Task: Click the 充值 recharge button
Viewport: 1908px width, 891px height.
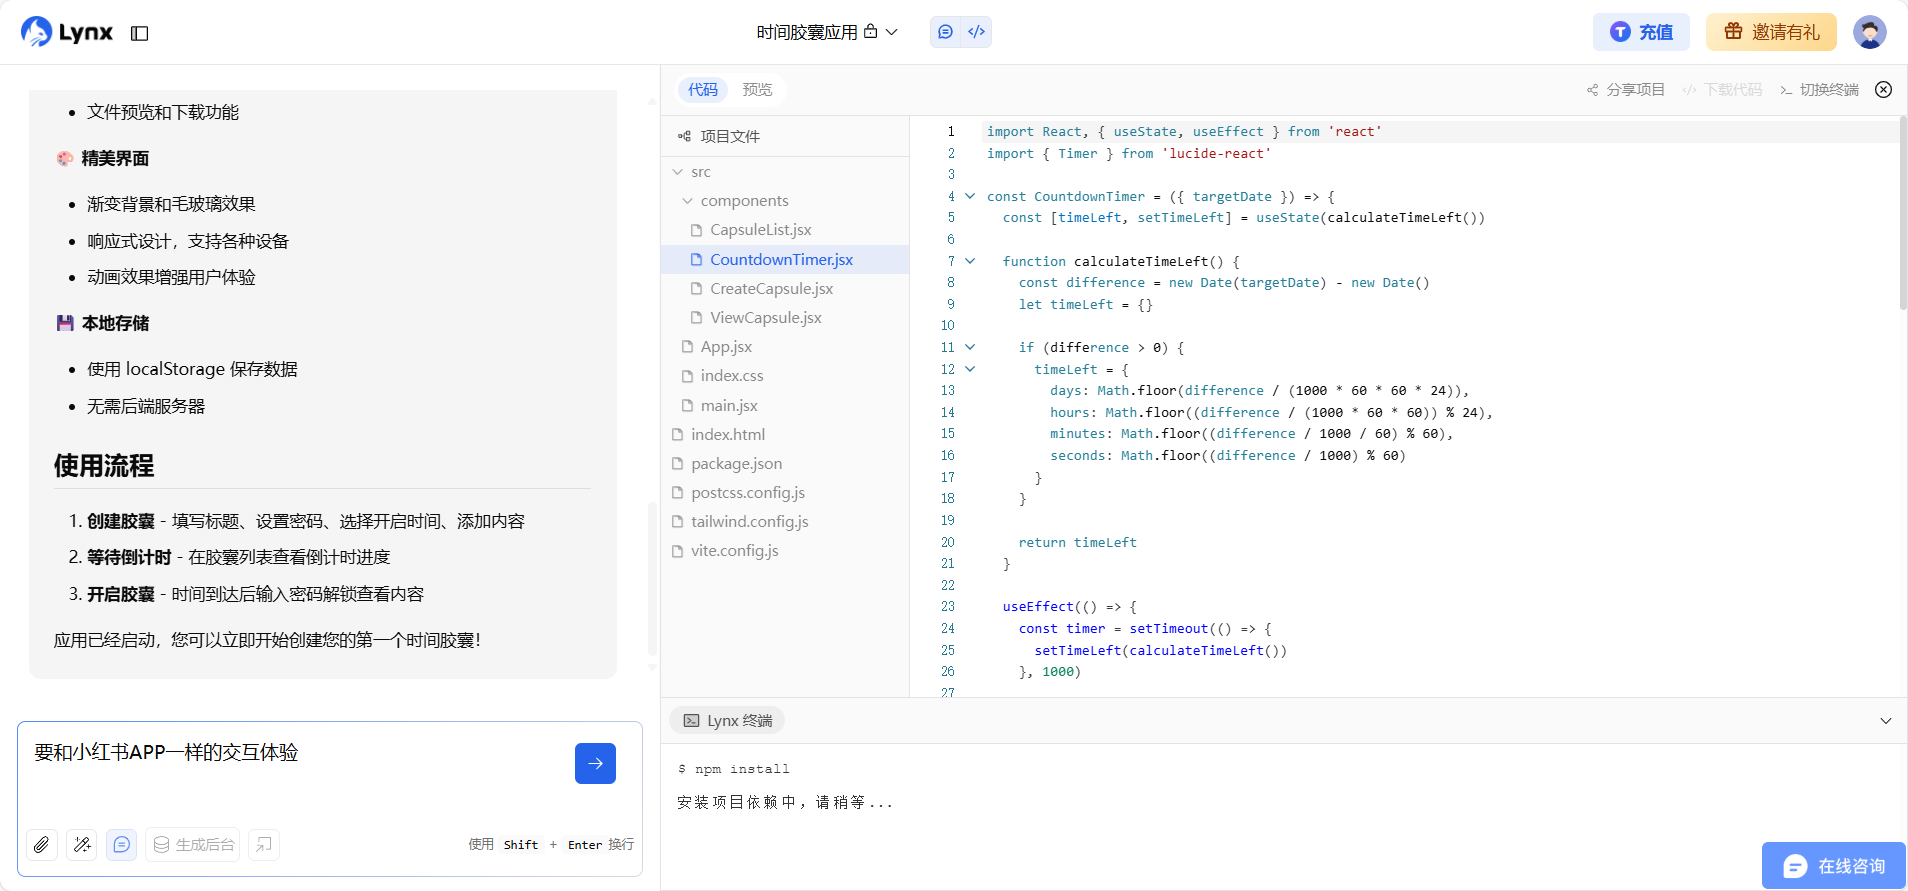Action: click(x=1641, y=32)
